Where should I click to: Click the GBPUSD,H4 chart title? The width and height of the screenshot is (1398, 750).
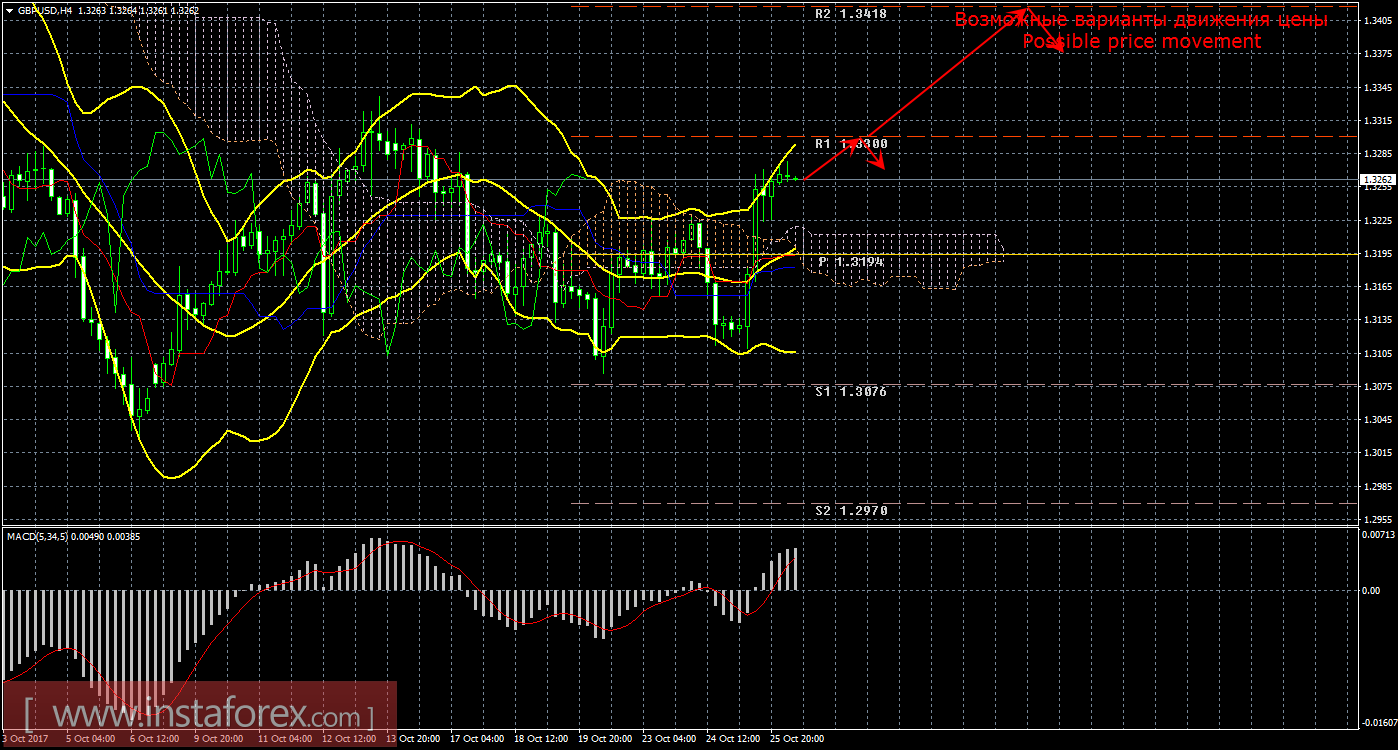[44, 10]
